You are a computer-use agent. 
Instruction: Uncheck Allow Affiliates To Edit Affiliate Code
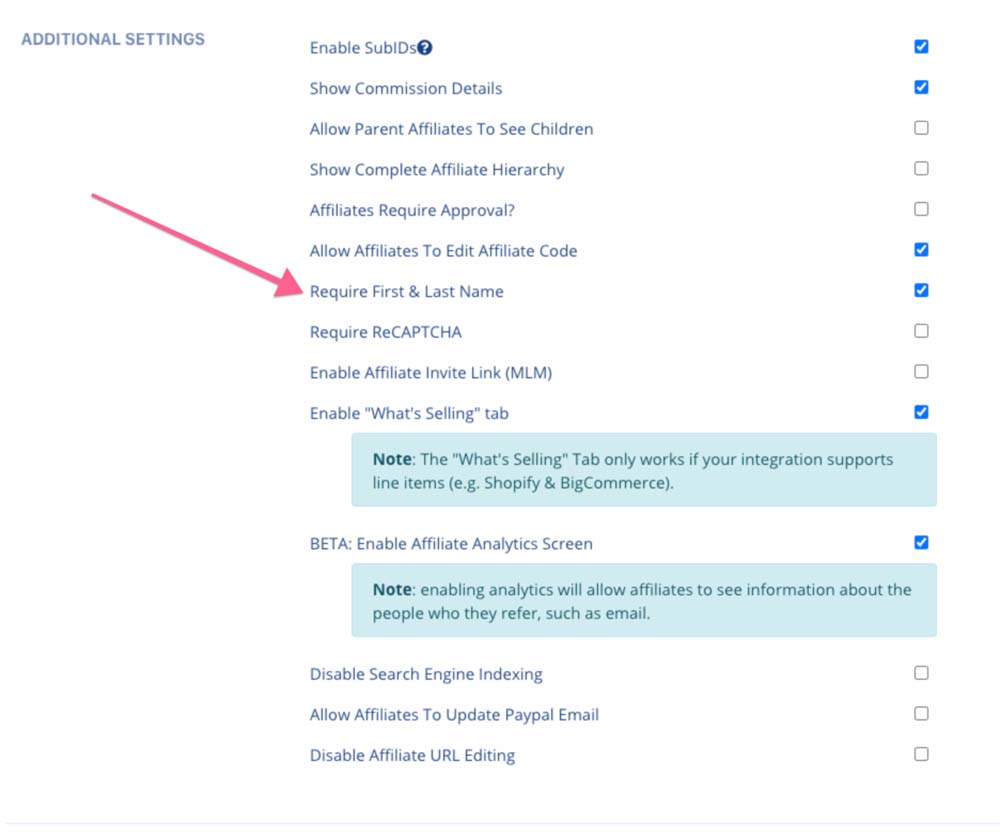point(921,249)
